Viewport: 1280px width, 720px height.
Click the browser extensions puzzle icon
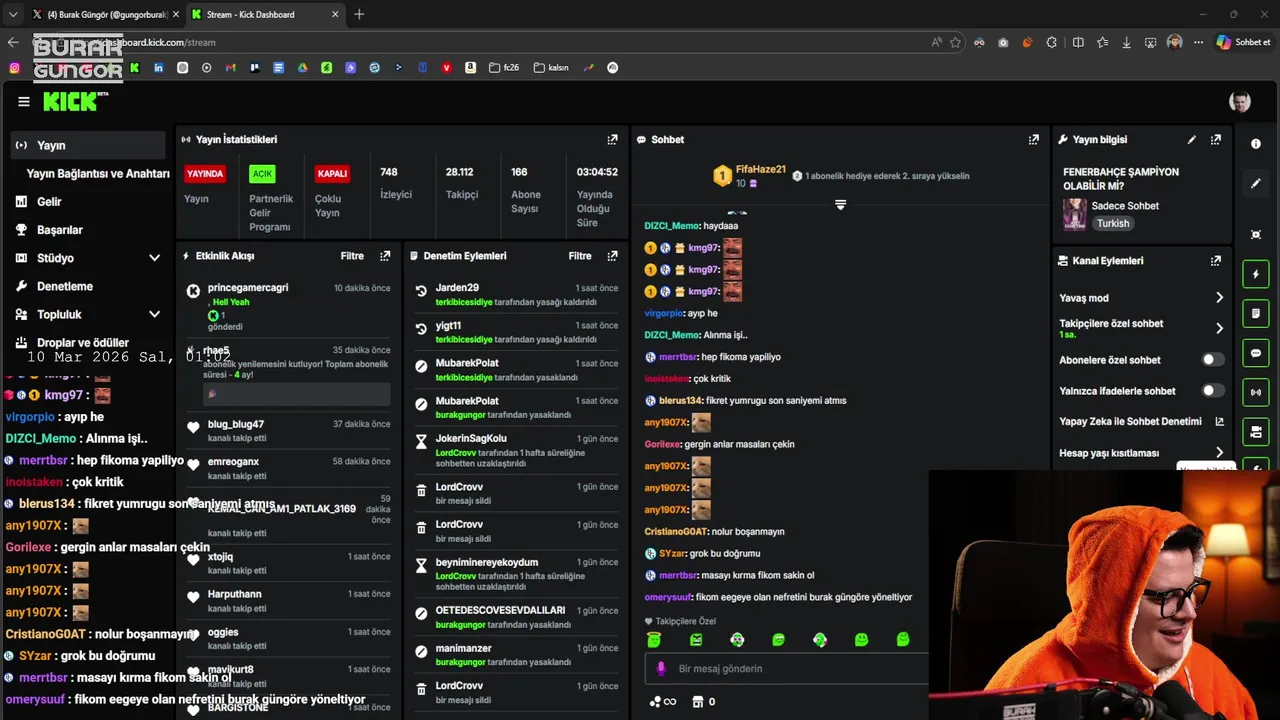tap(1052, 42)
